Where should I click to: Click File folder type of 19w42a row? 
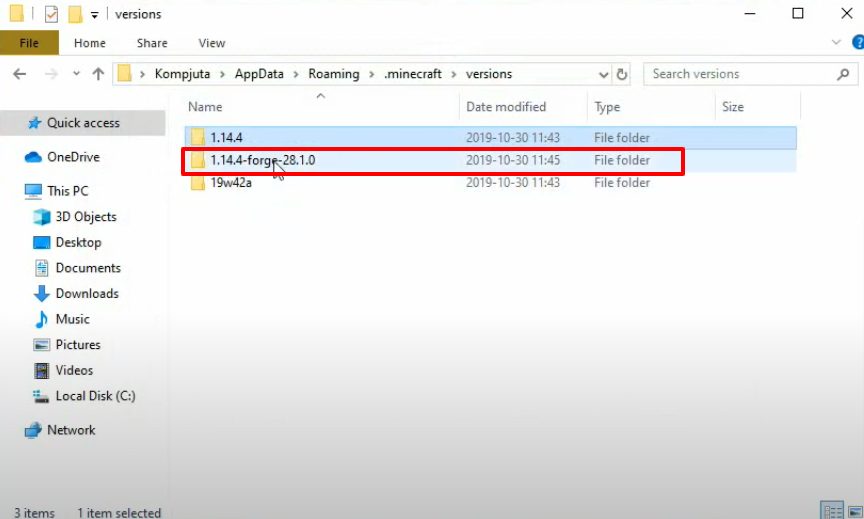pyautogui.click(x=622, y=182)
